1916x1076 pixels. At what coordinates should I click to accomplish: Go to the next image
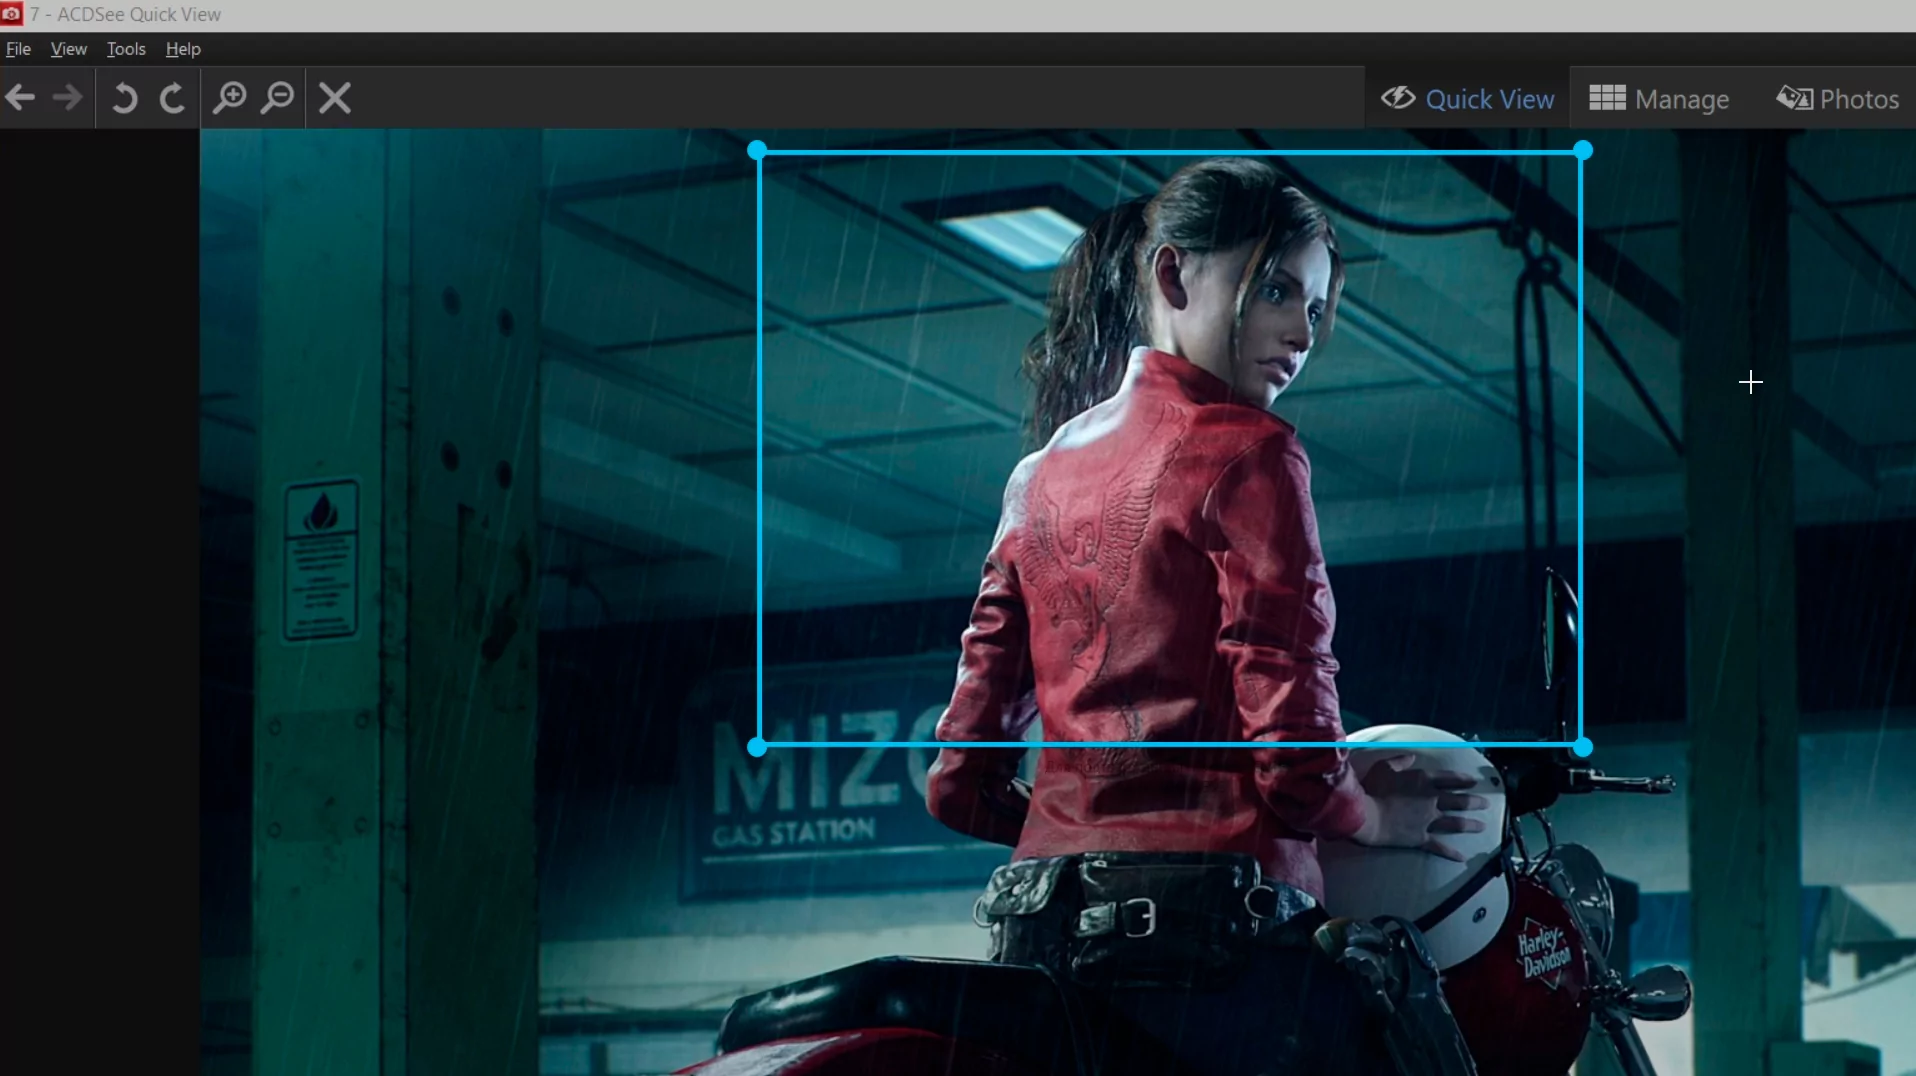pos(68,98)
